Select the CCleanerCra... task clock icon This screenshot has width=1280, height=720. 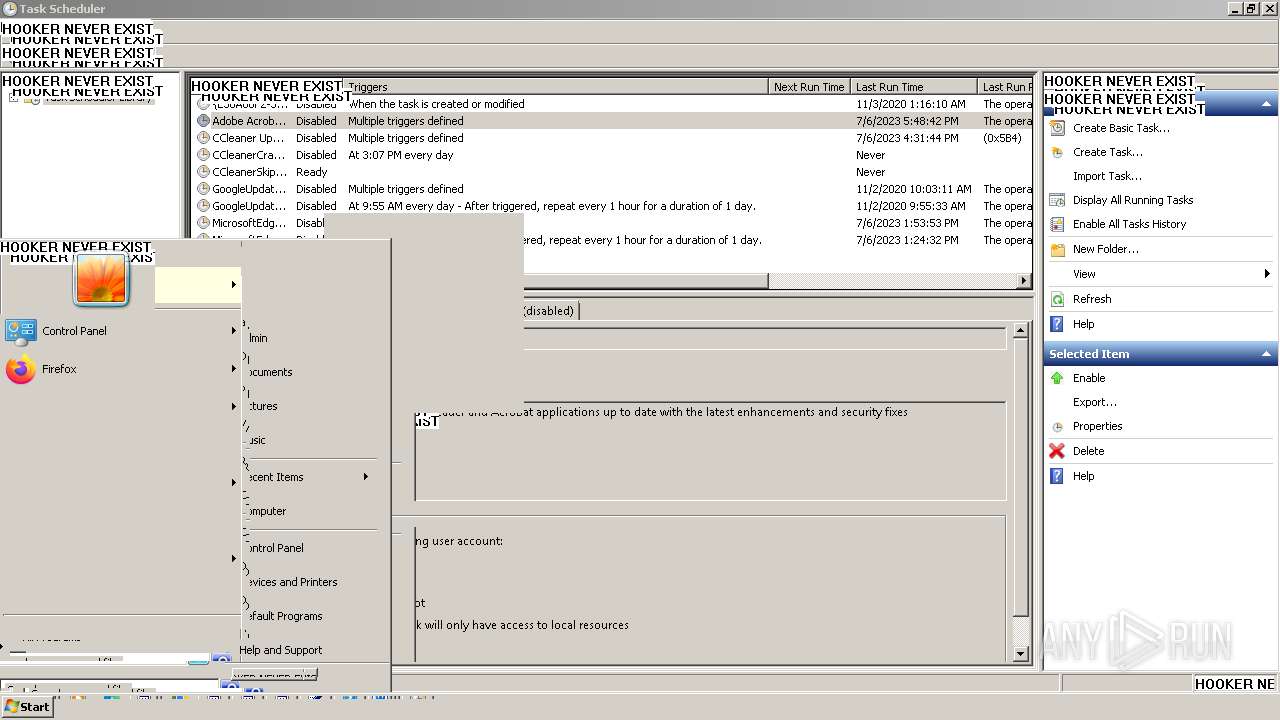coord(203,155)
